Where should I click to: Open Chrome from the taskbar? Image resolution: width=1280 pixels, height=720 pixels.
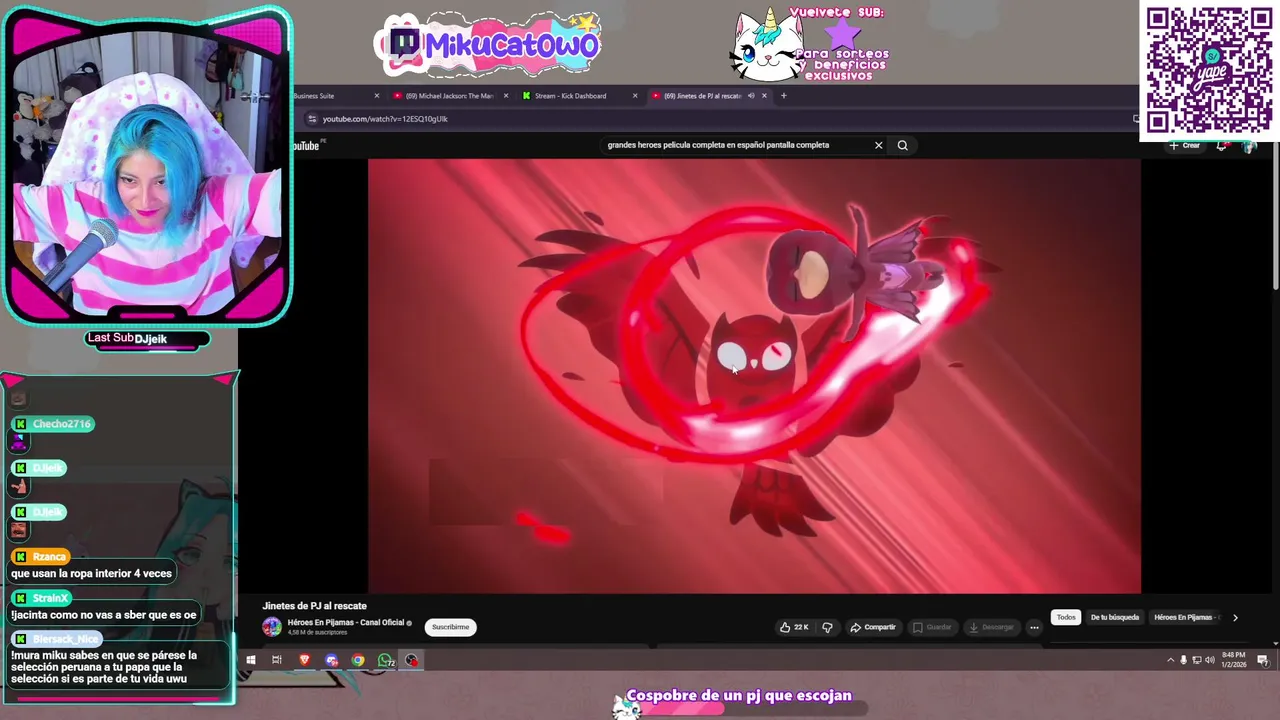tap(358, 660)
